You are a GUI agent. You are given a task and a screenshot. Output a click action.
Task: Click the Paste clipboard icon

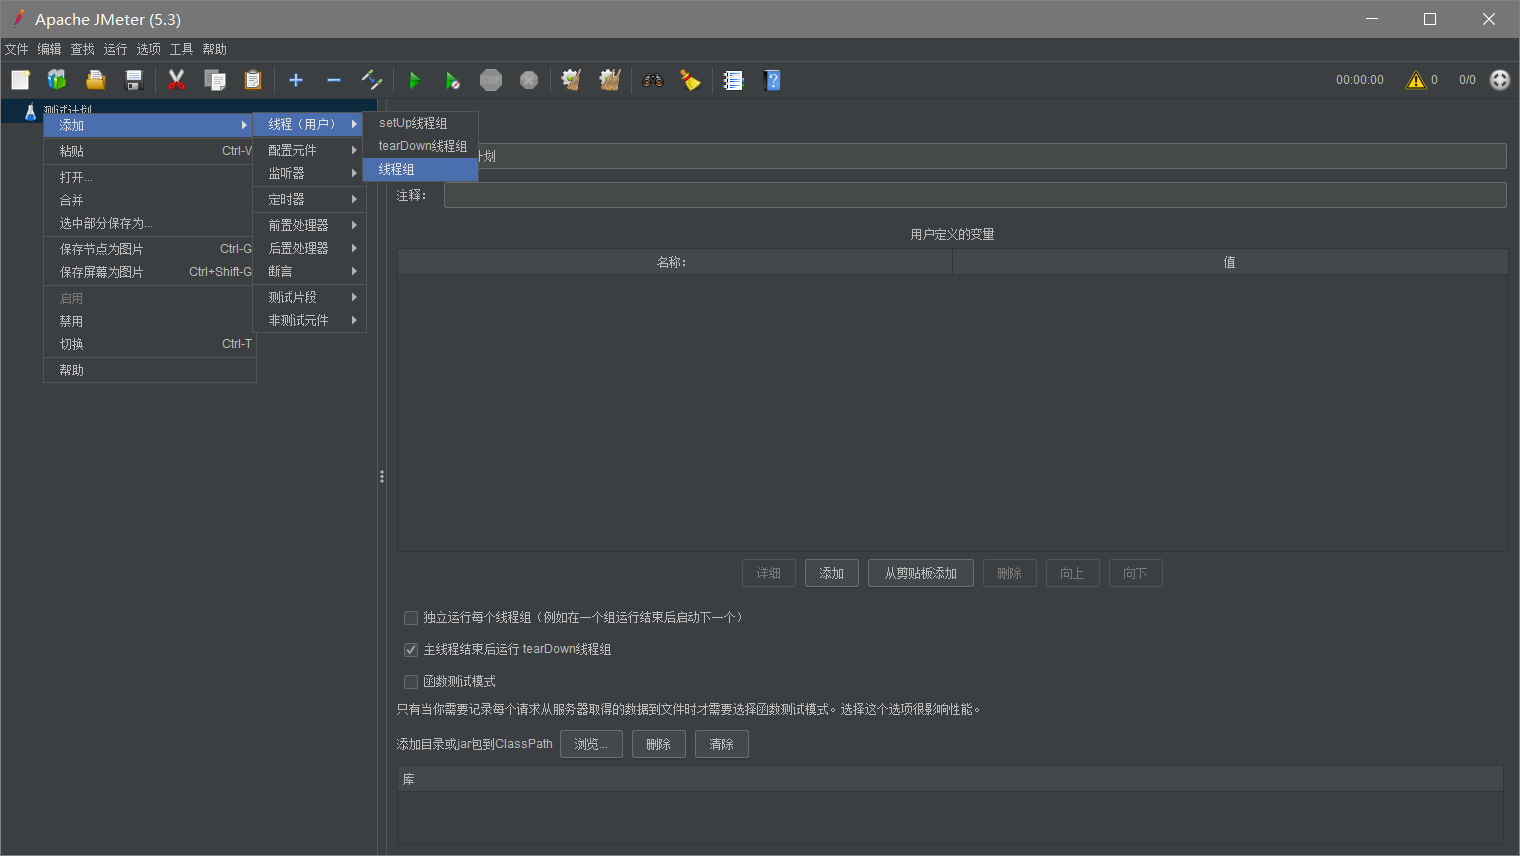point(253,80)
